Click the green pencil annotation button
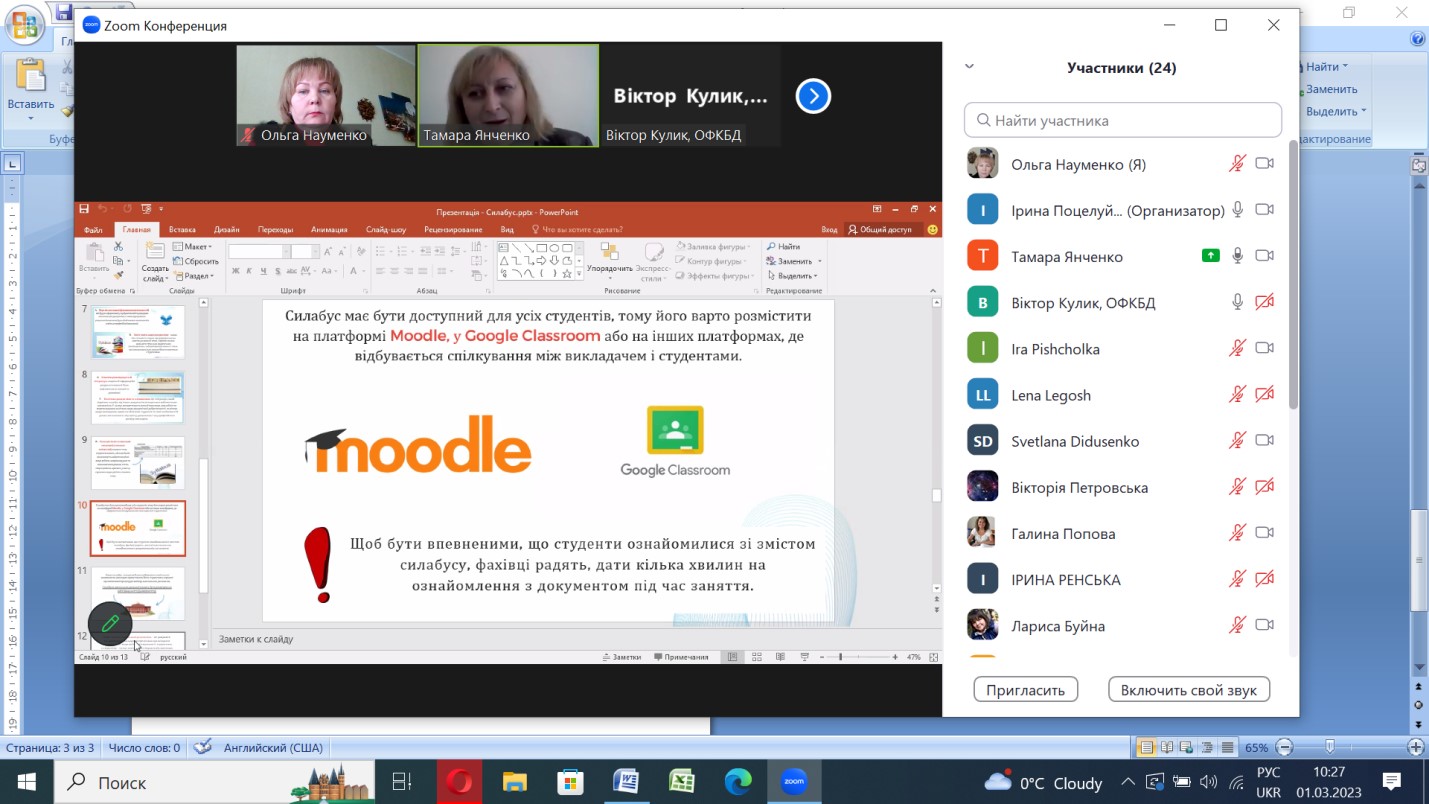Viewport: 1429px width, 804px height. tap(110, 624)
